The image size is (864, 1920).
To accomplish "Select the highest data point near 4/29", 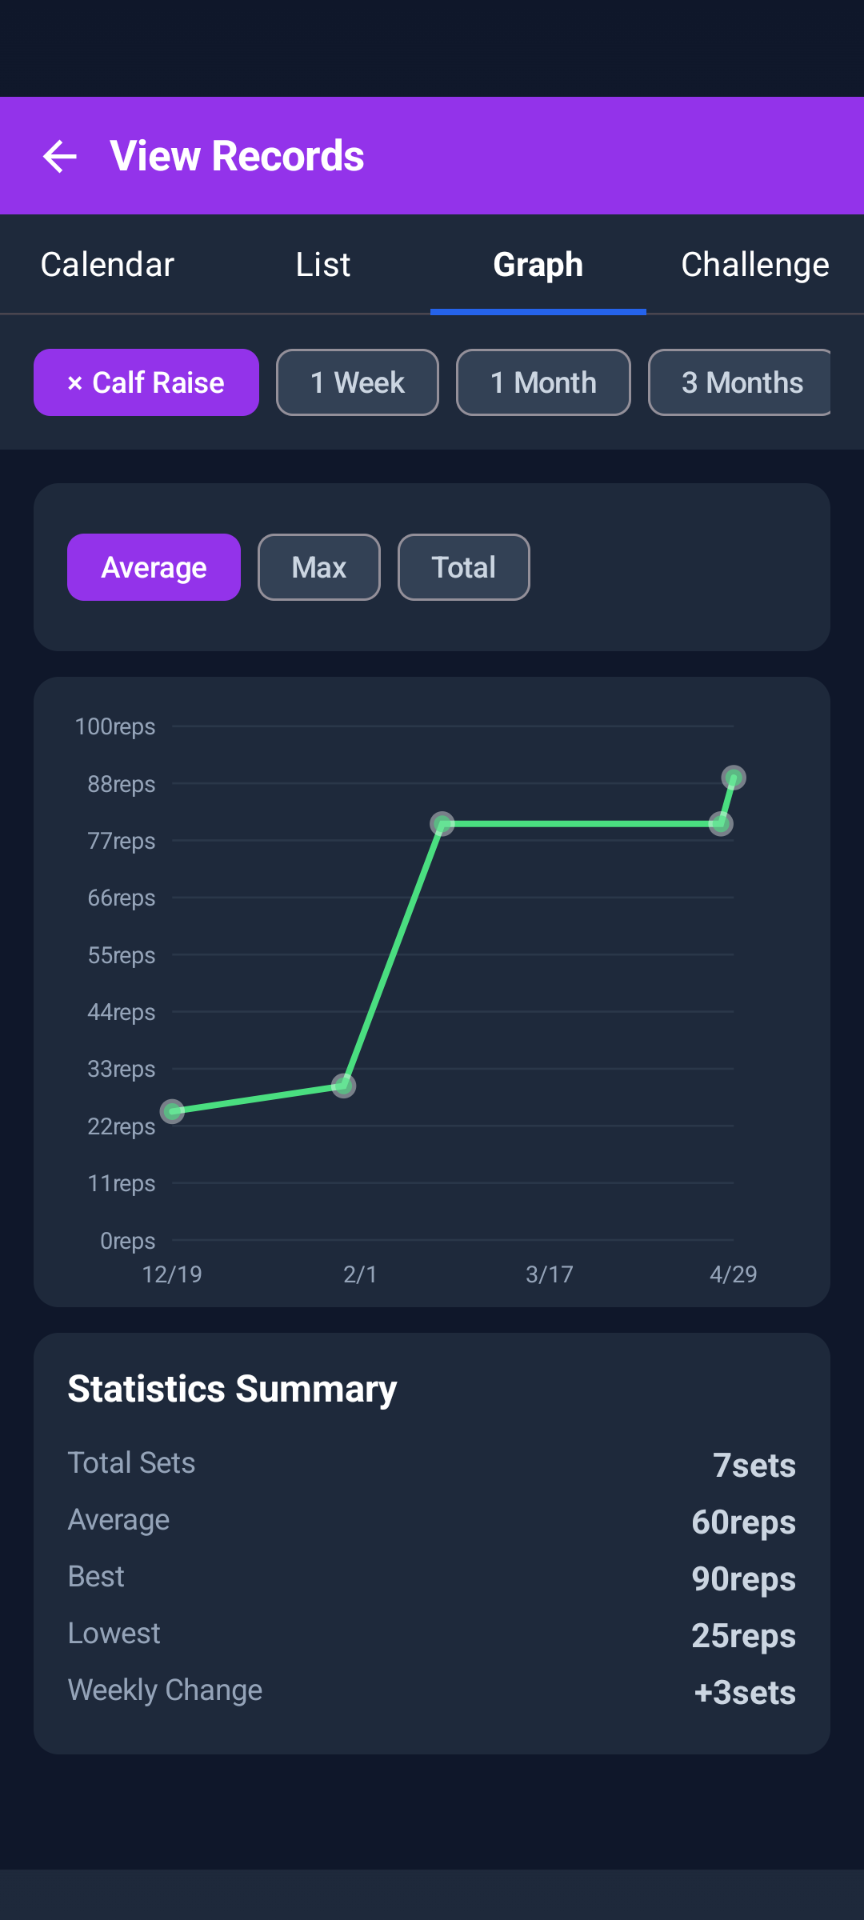I will pos(734,777).
